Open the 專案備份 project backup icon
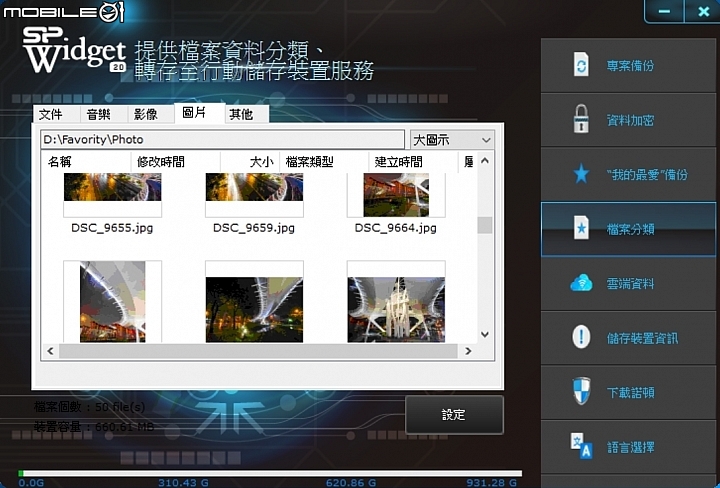Image resolution: width=720 pixels, height=488 pixels. click(581, 65)
